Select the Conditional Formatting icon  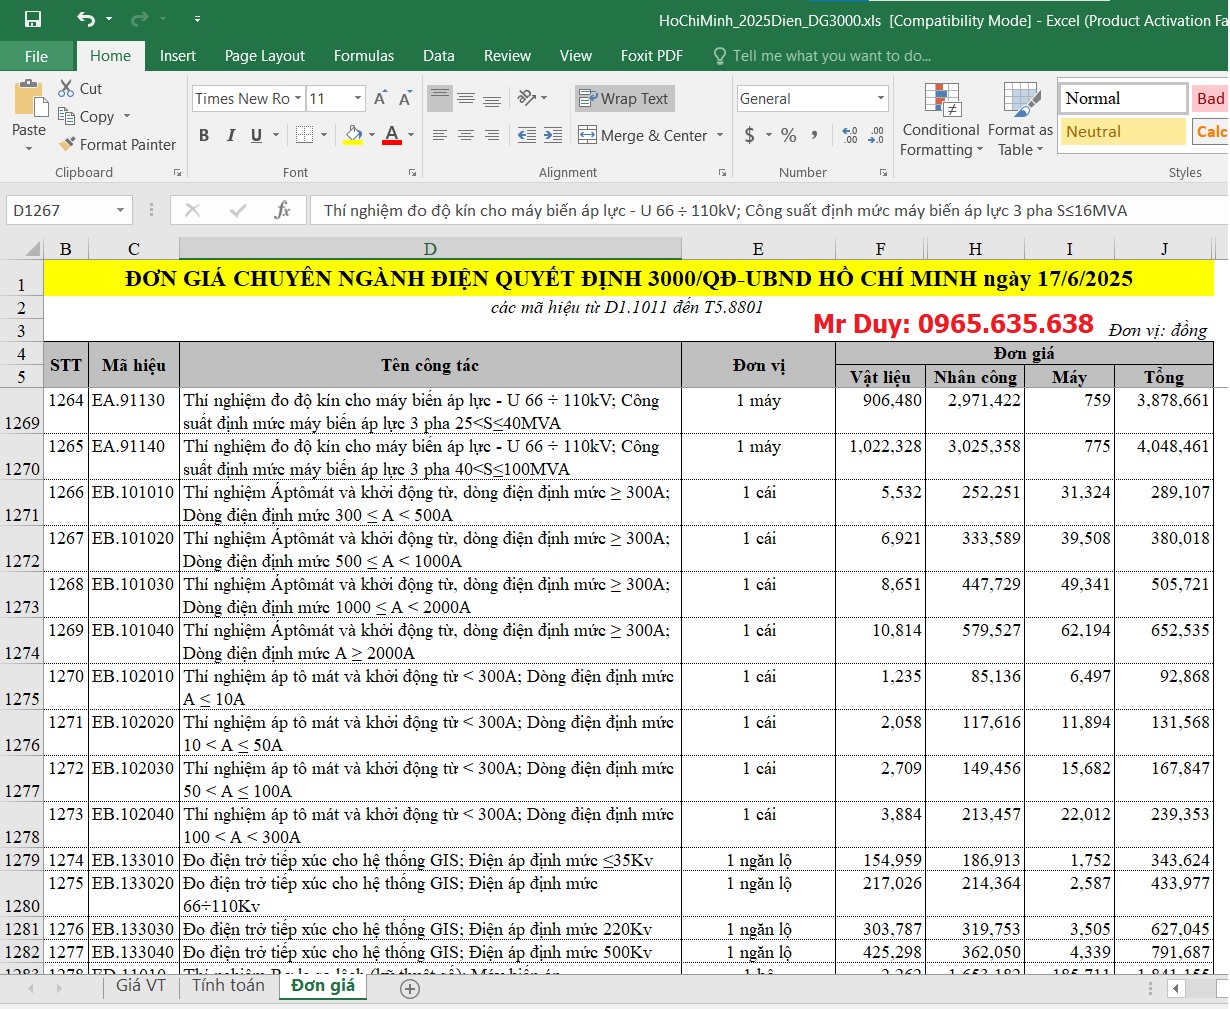tap(940, 118)
